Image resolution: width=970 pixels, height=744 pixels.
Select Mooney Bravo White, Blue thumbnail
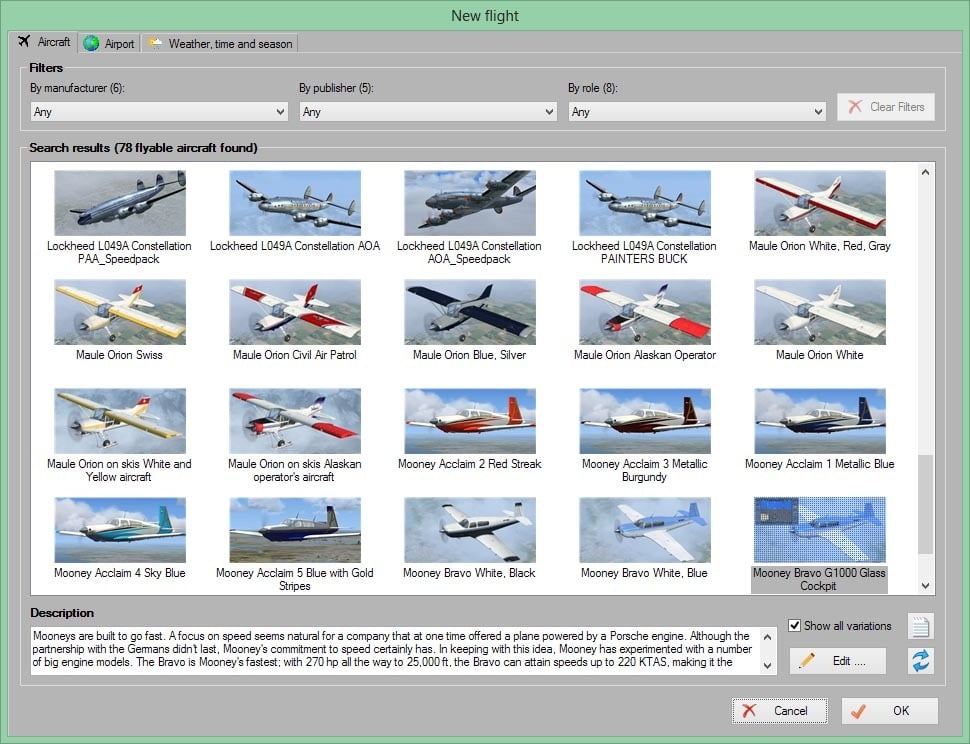(645, 529)
